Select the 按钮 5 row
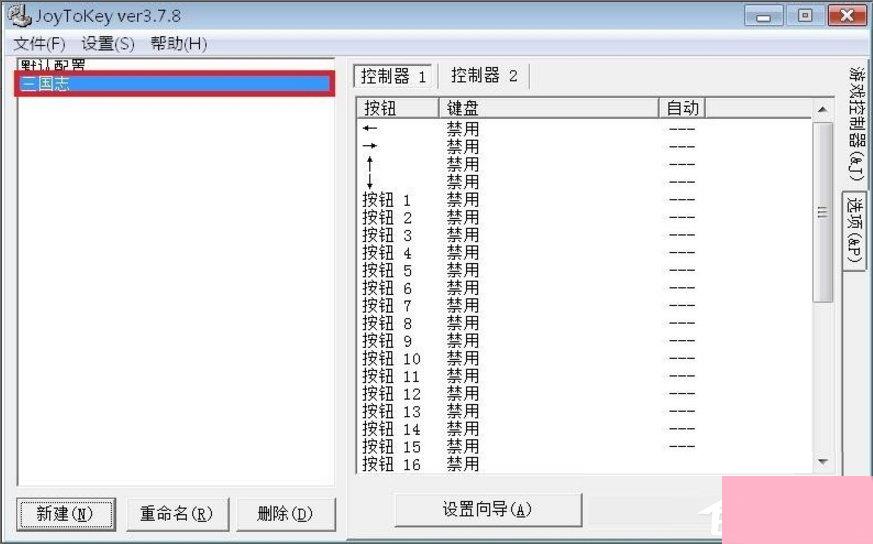 [584, 271]
